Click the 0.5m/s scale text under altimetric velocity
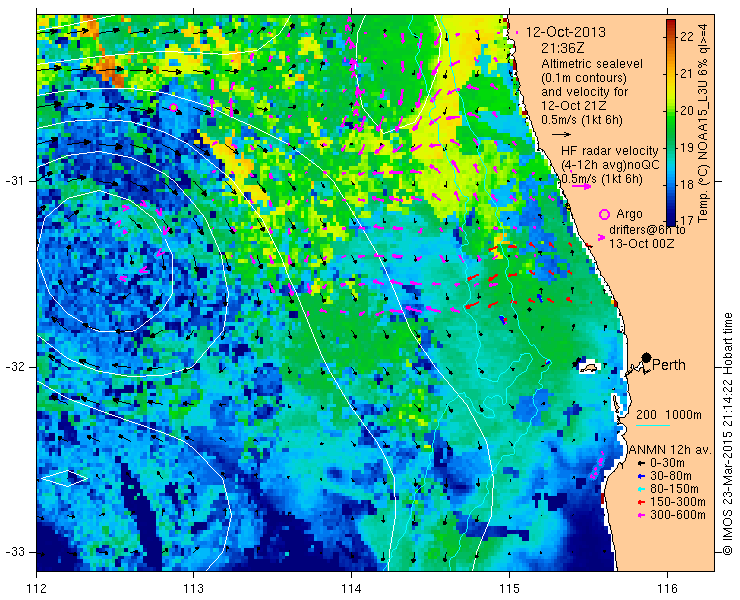This screenshot has width=740, height=600. point(581,120)
